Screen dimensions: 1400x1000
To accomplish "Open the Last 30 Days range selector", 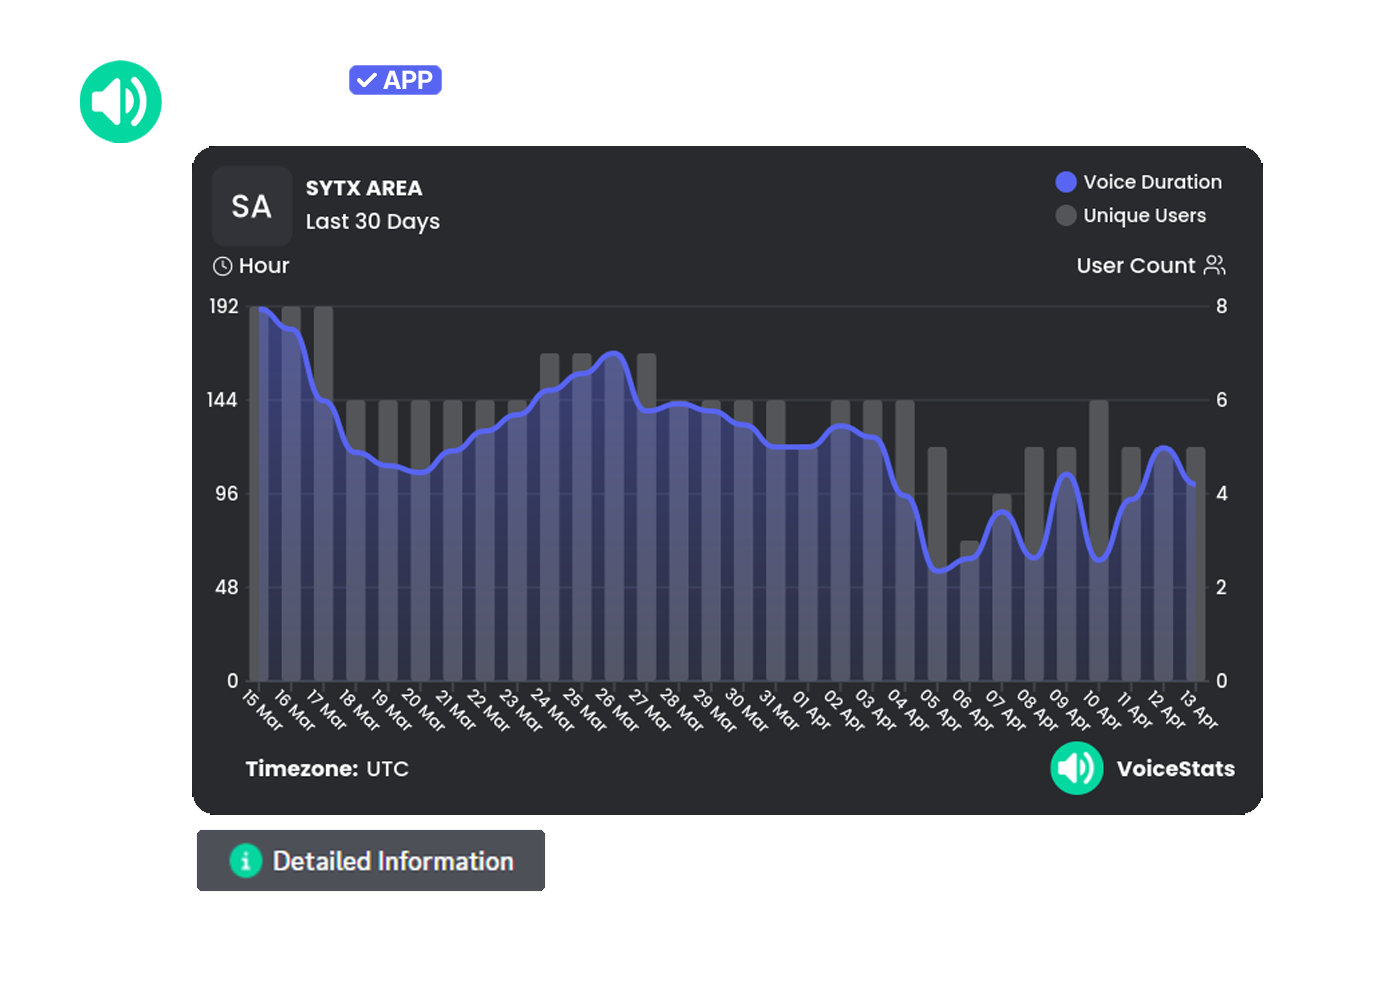I will coord(372,221).
